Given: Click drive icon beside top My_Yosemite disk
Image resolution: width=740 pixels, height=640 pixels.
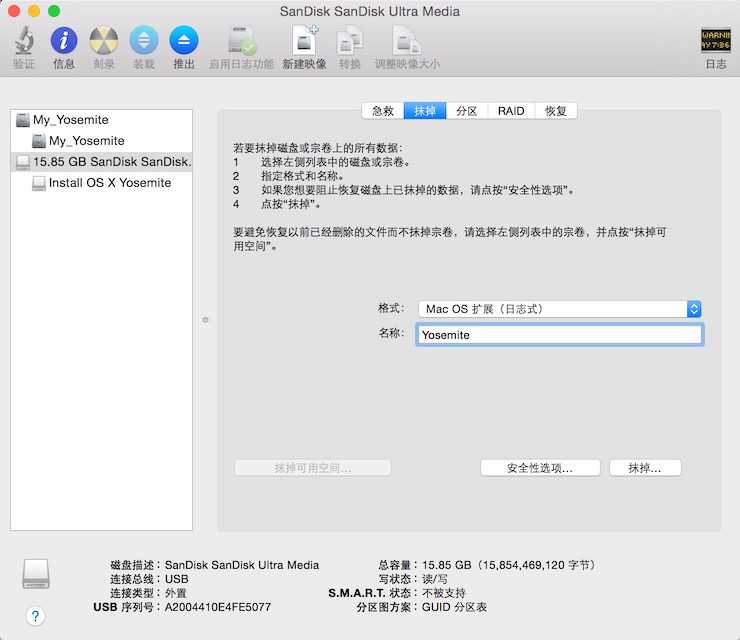Looking at the screenshot, I should coord(23,120).
